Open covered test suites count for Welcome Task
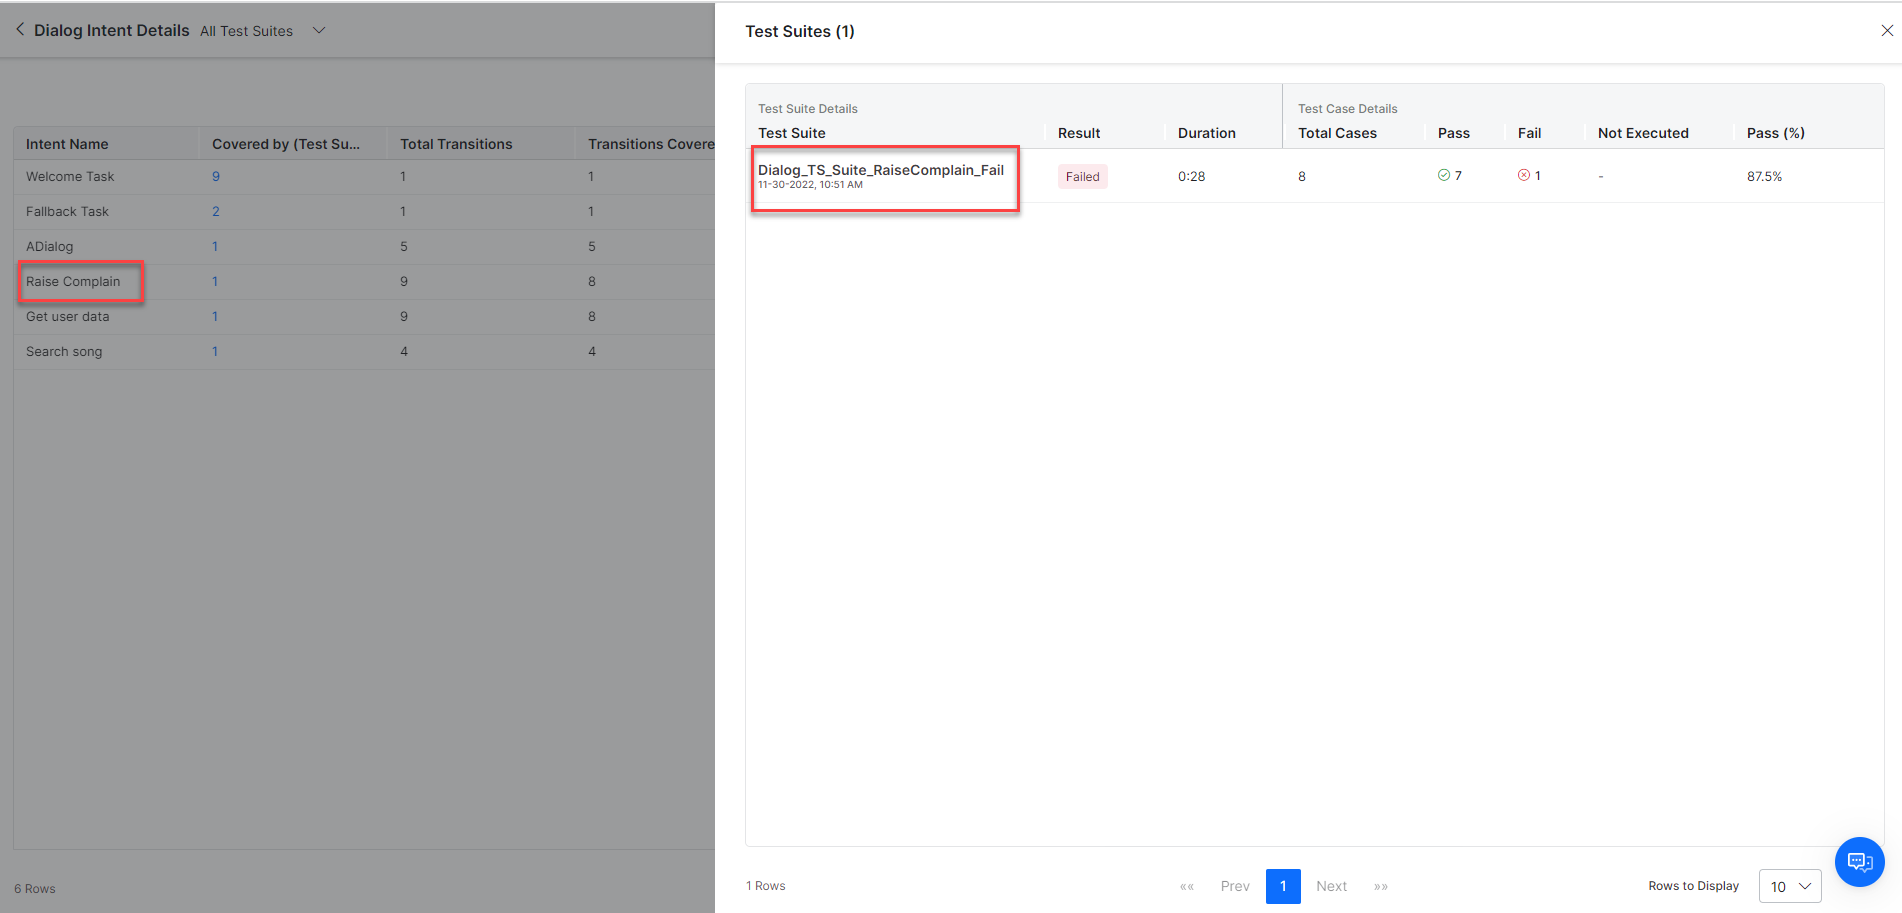The width and height of the screenshot is (1902, 913). click(x=216, y=177)
